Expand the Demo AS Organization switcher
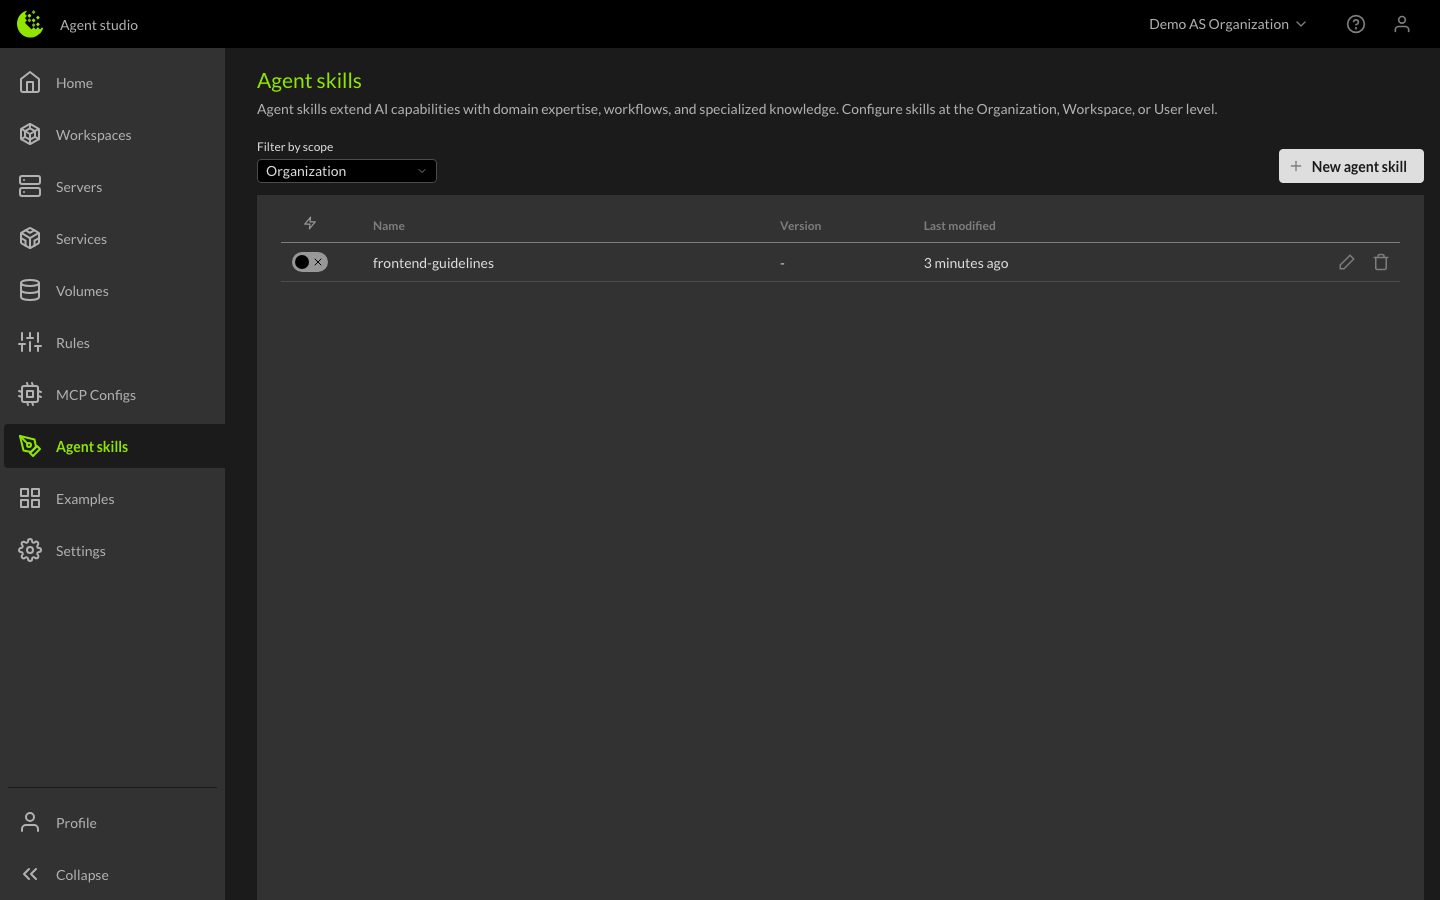Image resolution: width=1440 pixels, height=900 pixels. point(1226,24)
